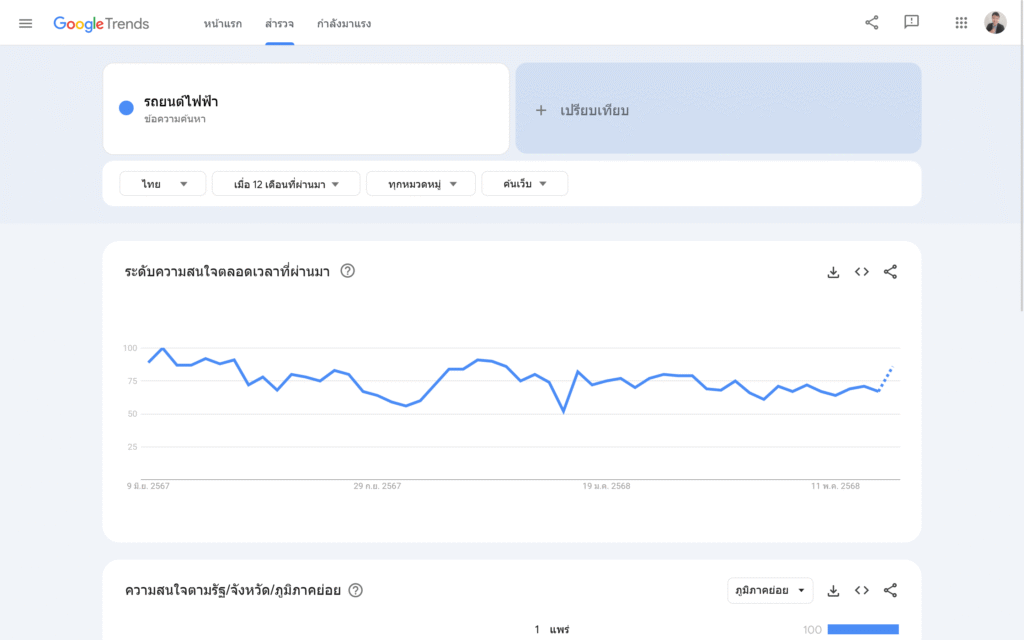The height and width of the screenshot is (640, 1024).
Task: Open the Google apps grid
Action: point(961,23)
